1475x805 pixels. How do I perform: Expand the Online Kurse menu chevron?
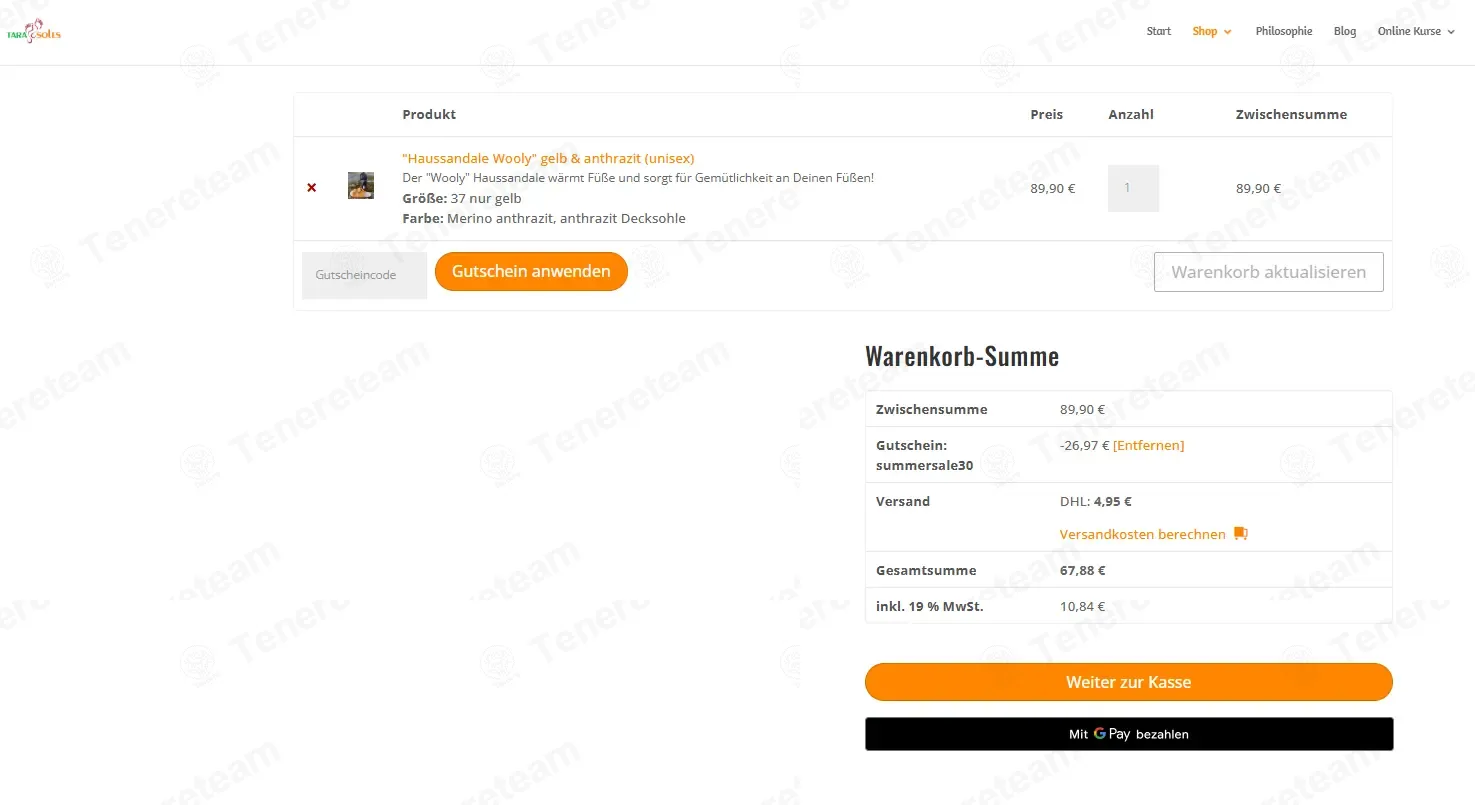pyautogui.click(x=1451, y=32)
